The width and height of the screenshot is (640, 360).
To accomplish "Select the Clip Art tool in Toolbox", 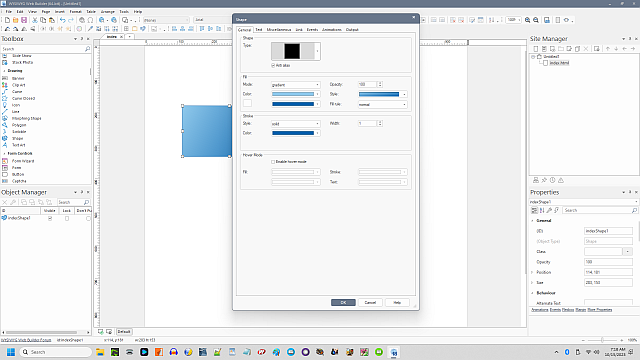I will coord(18,85).
